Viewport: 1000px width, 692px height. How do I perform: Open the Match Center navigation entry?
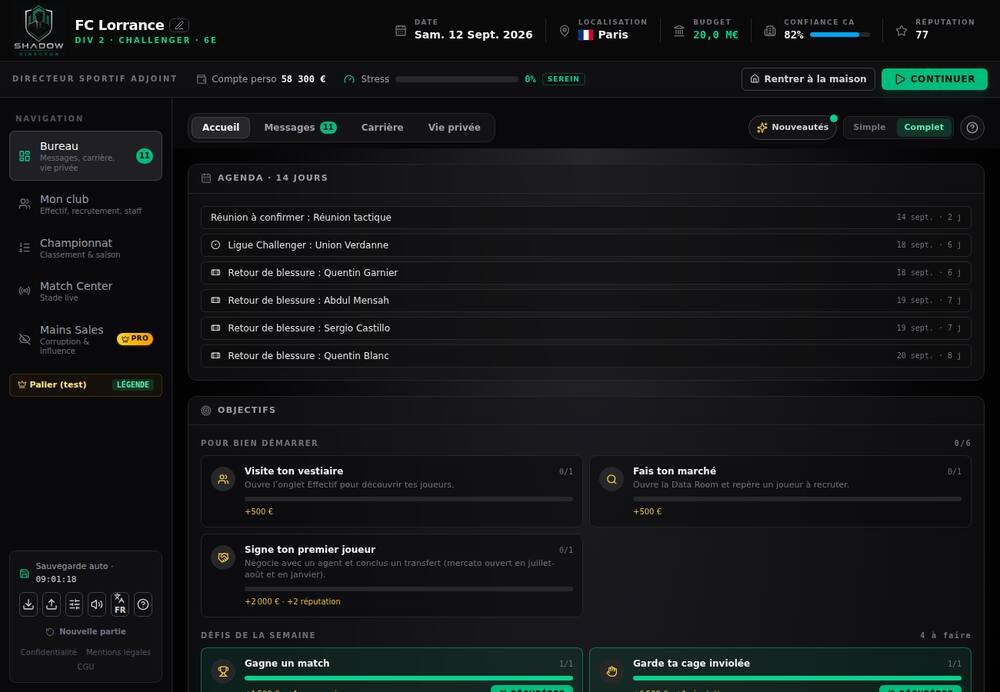pos(85,291)
